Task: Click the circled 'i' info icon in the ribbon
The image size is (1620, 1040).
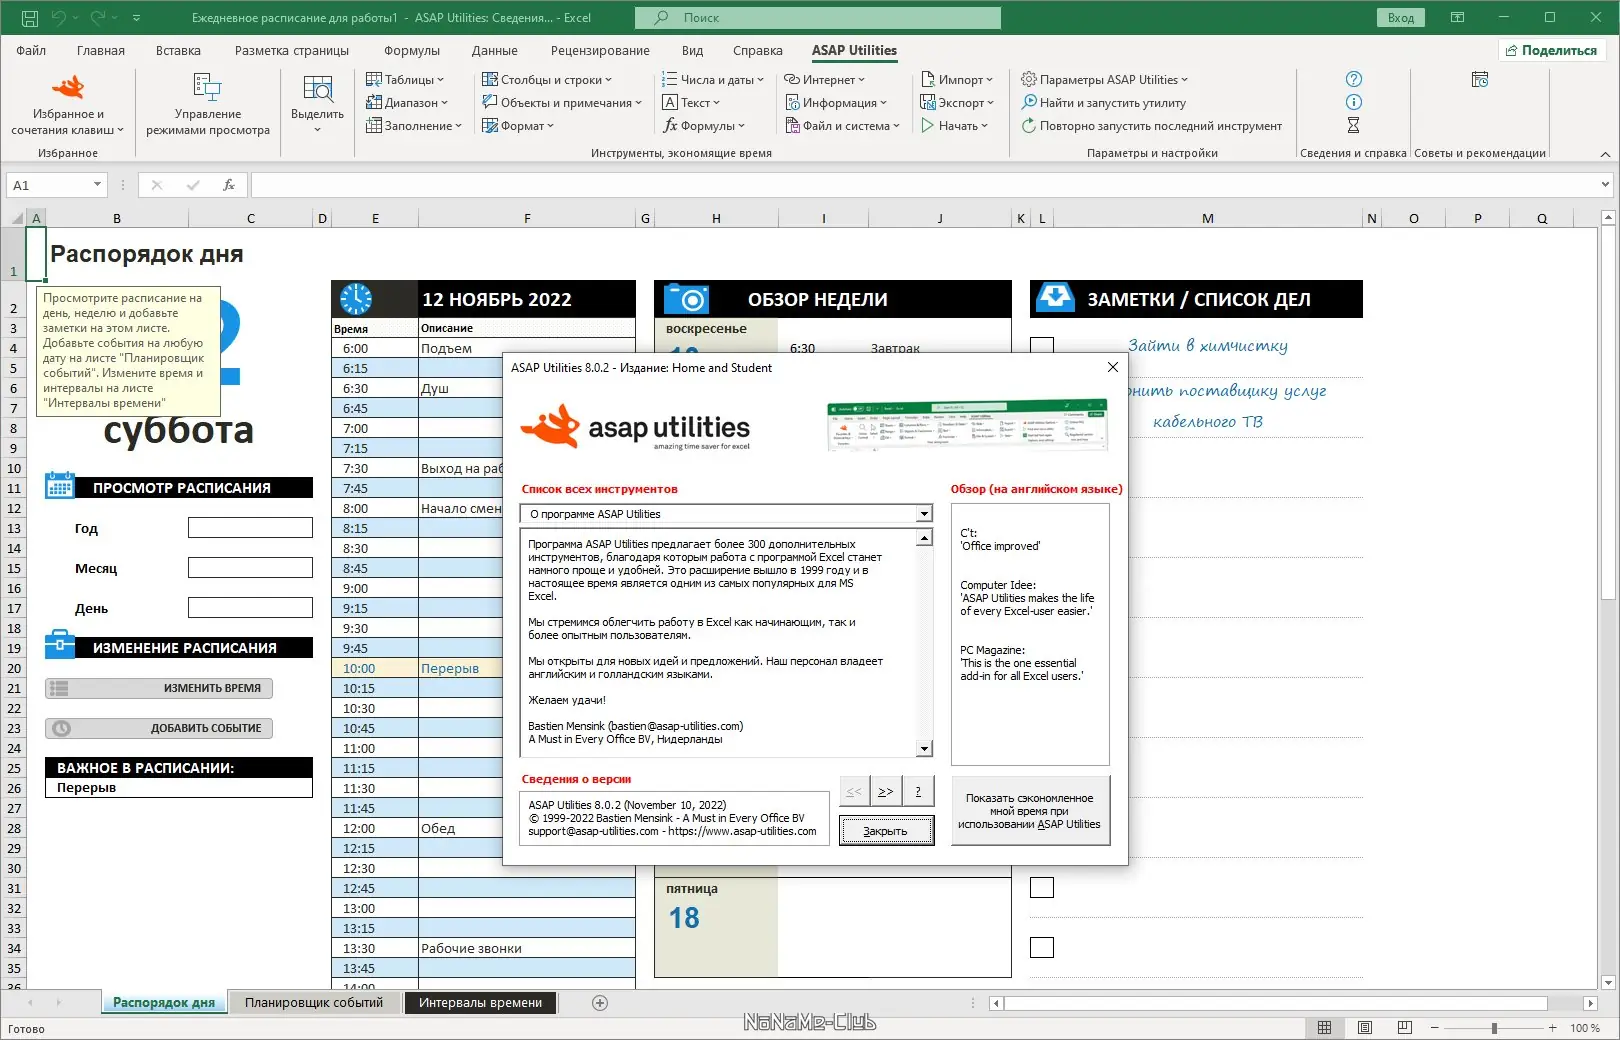Action: point(1353,102)
